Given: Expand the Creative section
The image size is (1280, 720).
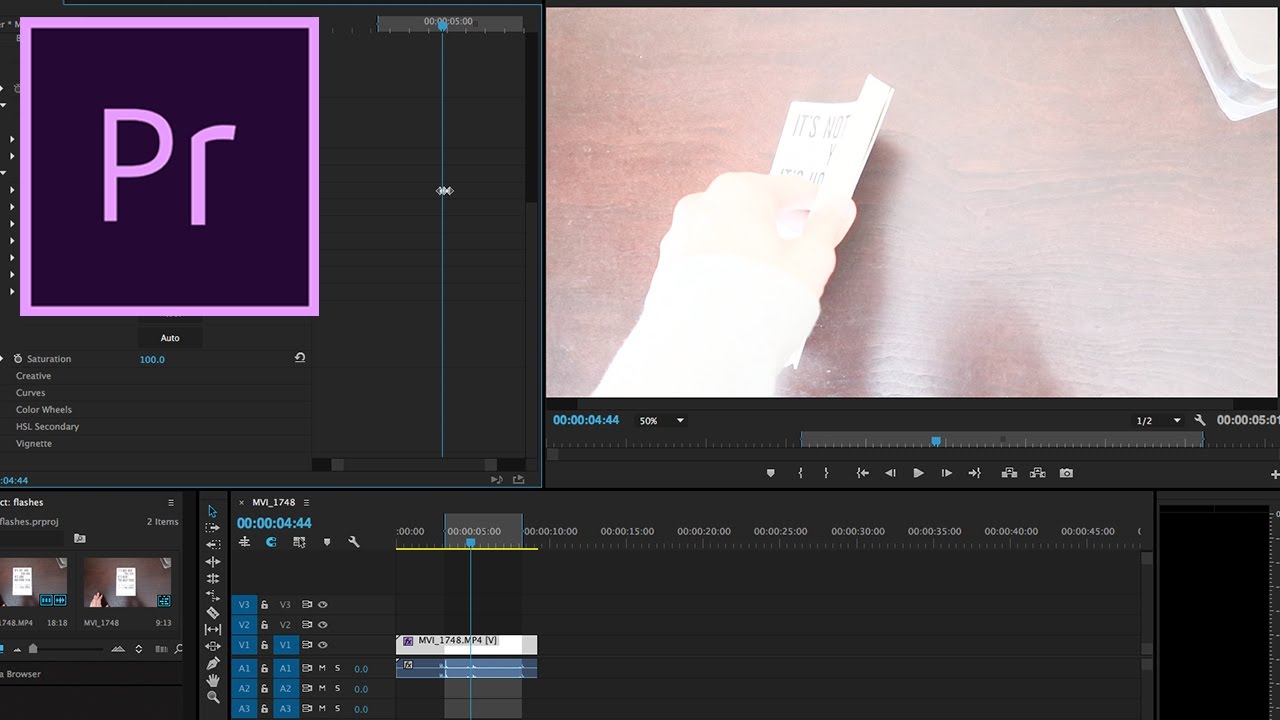Looking at the screenshot, I should (x=33, y=376).
